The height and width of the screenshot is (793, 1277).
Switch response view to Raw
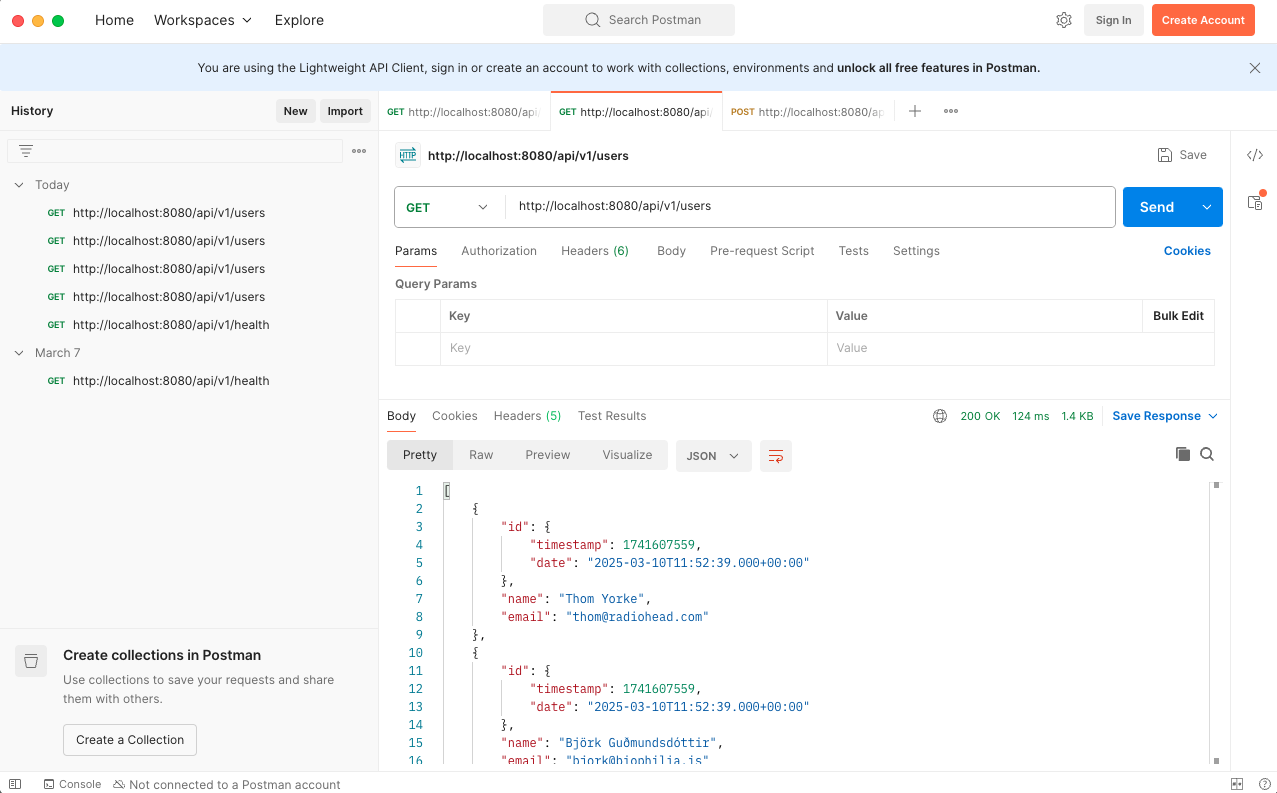[x=481, y=455]
